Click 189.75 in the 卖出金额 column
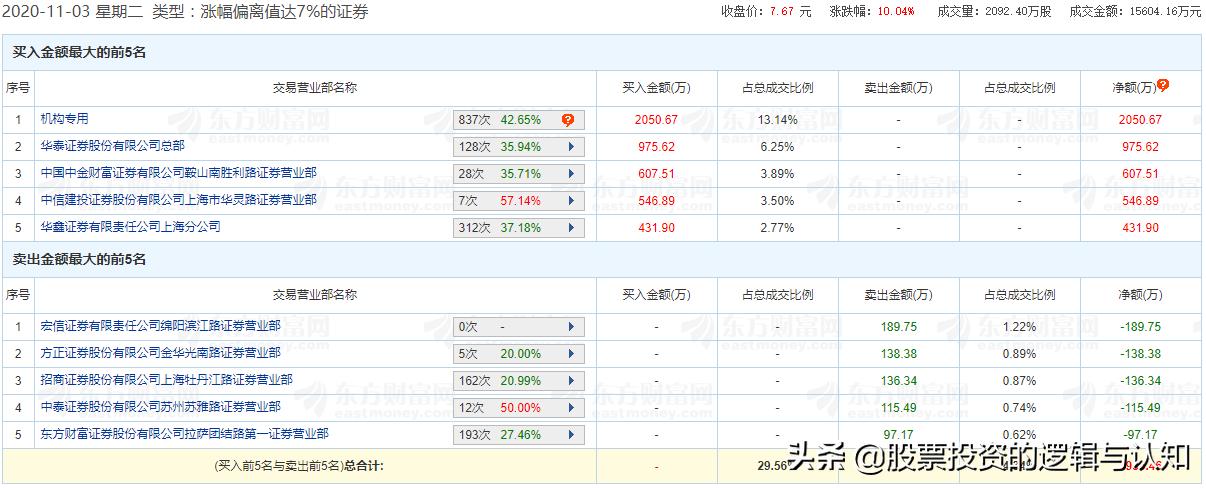Viewport: 1206px width, 488px height. click(x=899, y=327)
